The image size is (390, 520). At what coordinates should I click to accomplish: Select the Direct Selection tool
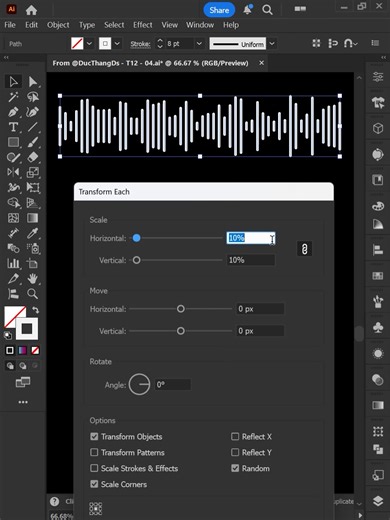point(32,82)
